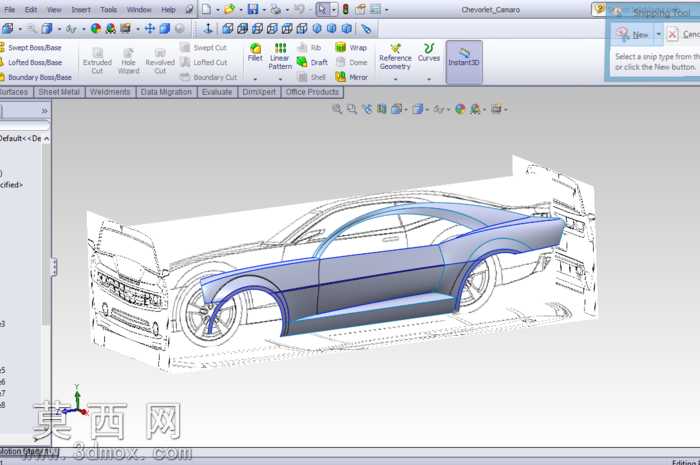Click the New document icon
Image resolution: width=700 pixels, height=465 pixels.
coord(206,9)
